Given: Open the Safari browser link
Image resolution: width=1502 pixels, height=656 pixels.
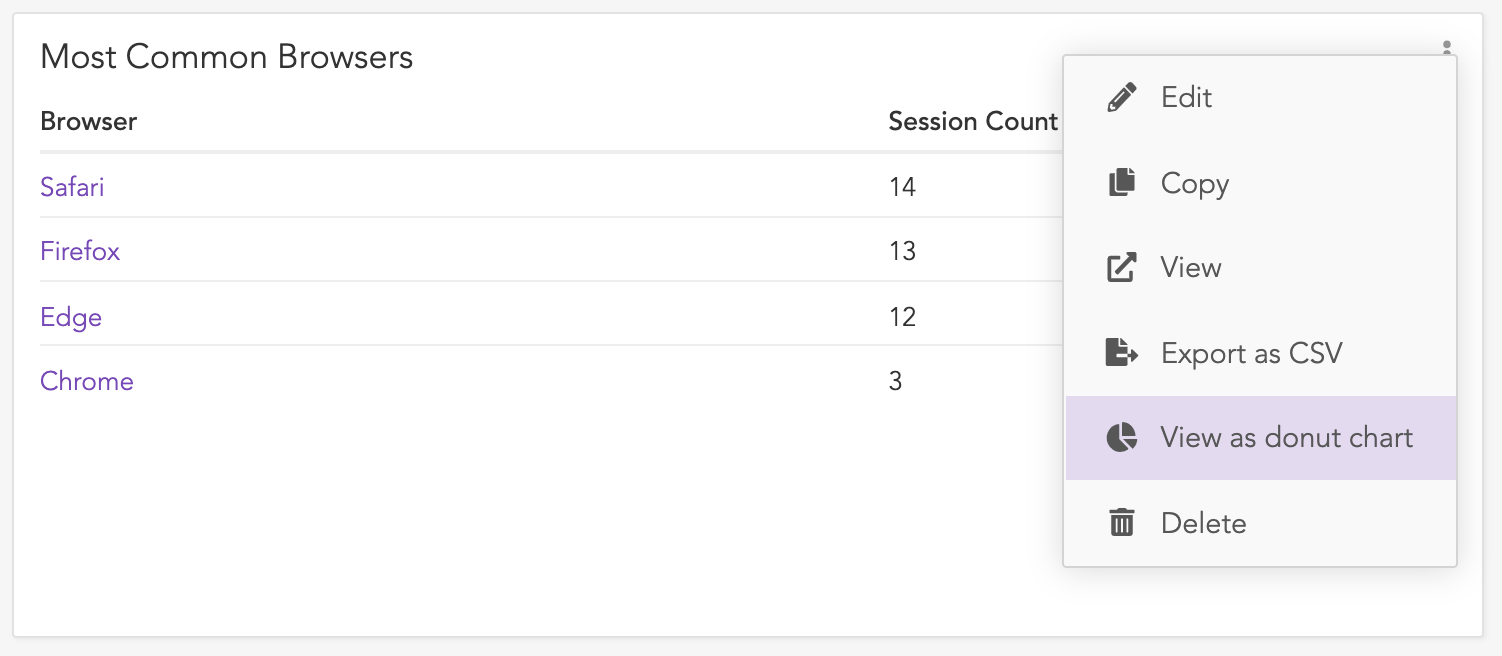Looking at the screenshot, I should pyautogui.click(x=72, y=187).
